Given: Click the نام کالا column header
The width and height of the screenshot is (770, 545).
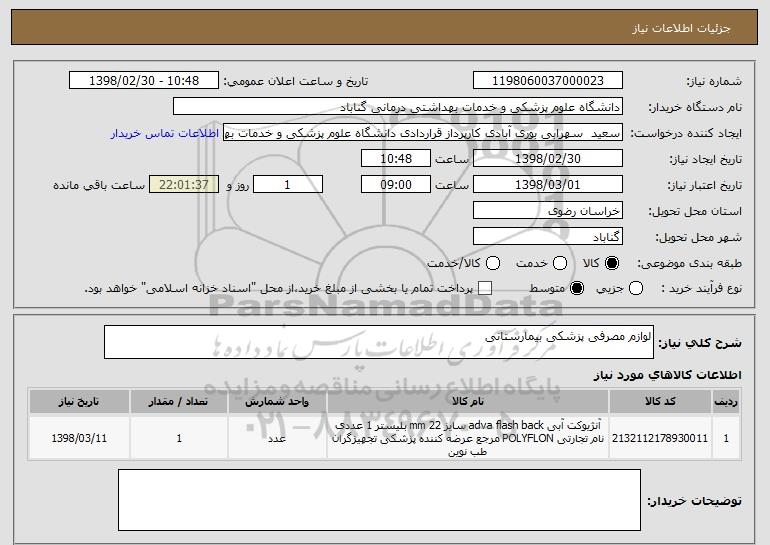Looking at the screenshot, I should [468, 402].
